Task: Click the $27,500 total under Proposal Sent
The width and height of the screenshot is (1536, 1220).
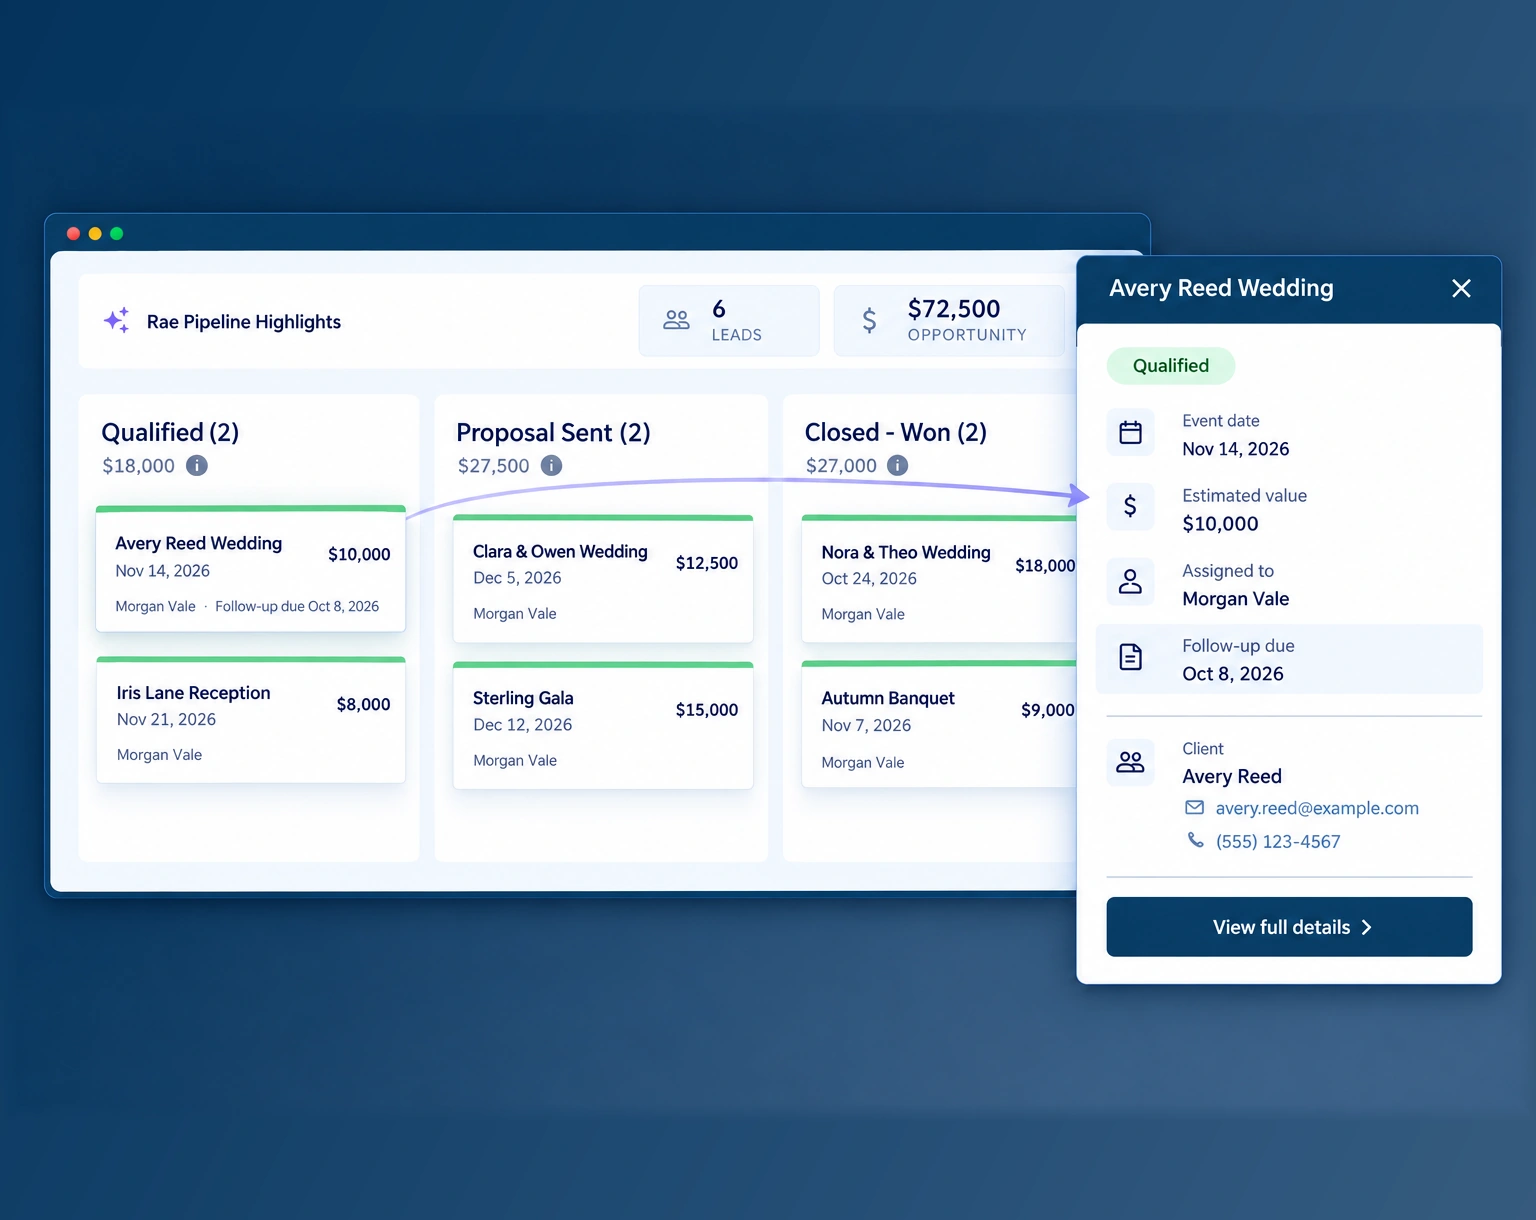Action: click(494, 465)
